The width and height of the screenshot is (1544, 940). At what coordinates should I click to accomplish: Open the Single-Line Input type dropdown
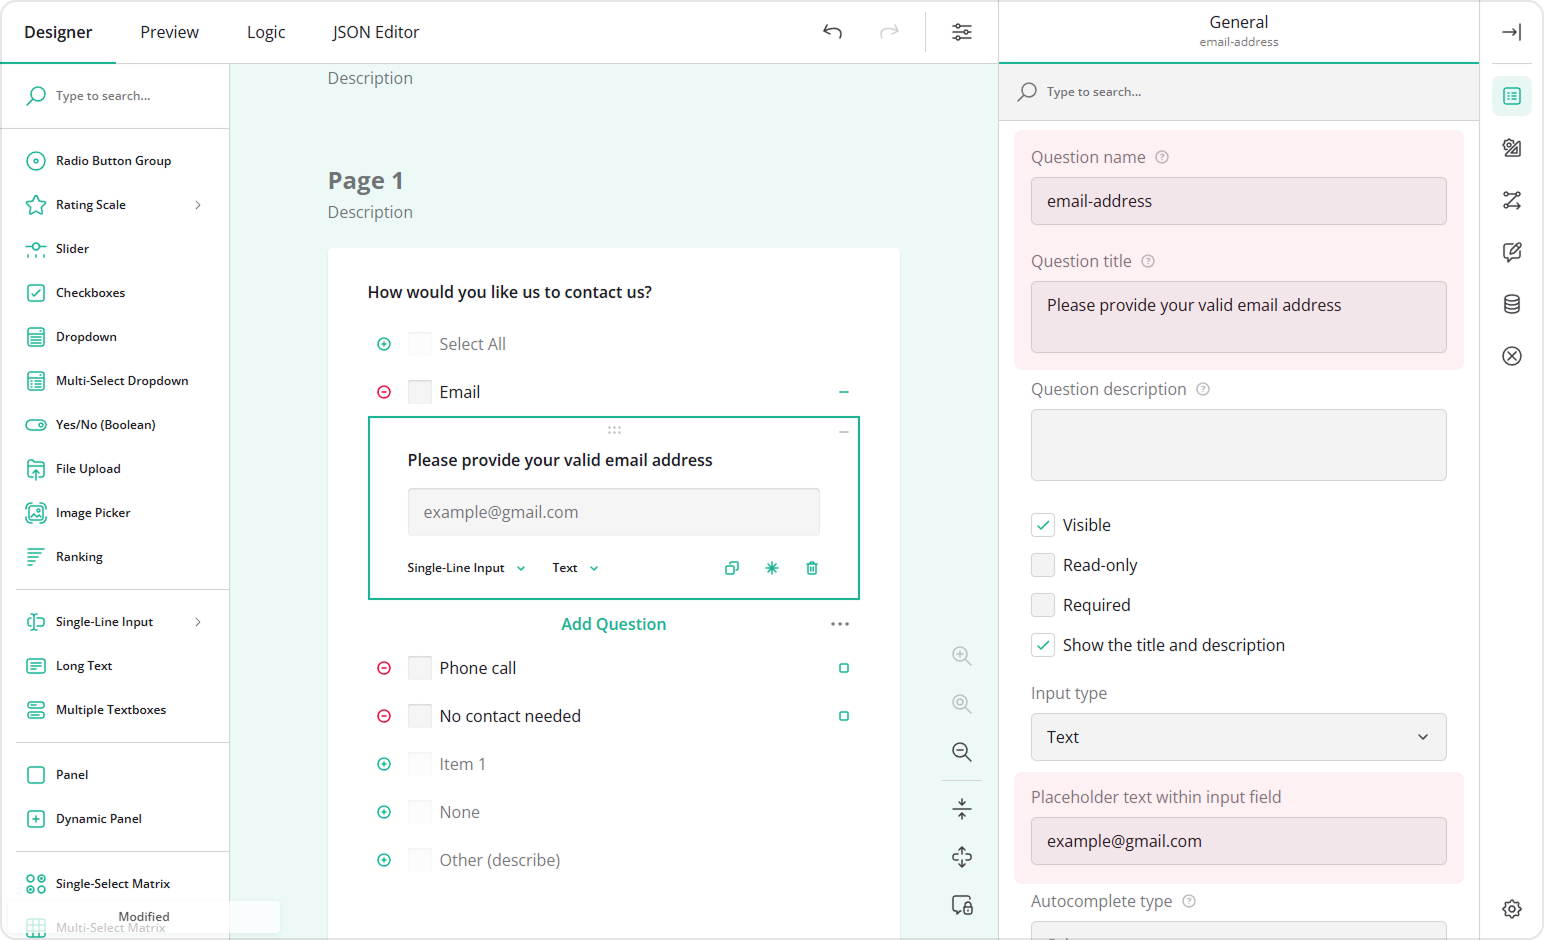tap(466, 567)
